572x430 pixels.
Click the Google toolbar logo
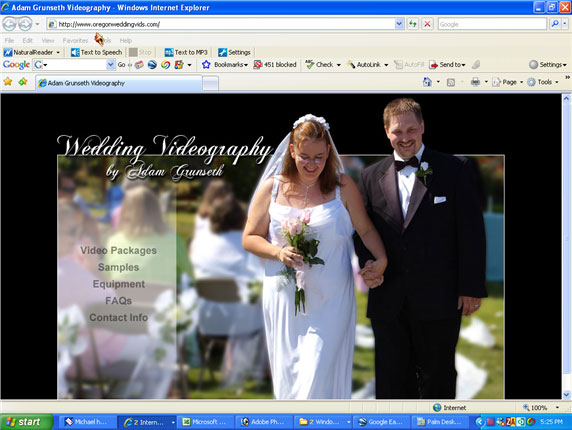point(16,65)
